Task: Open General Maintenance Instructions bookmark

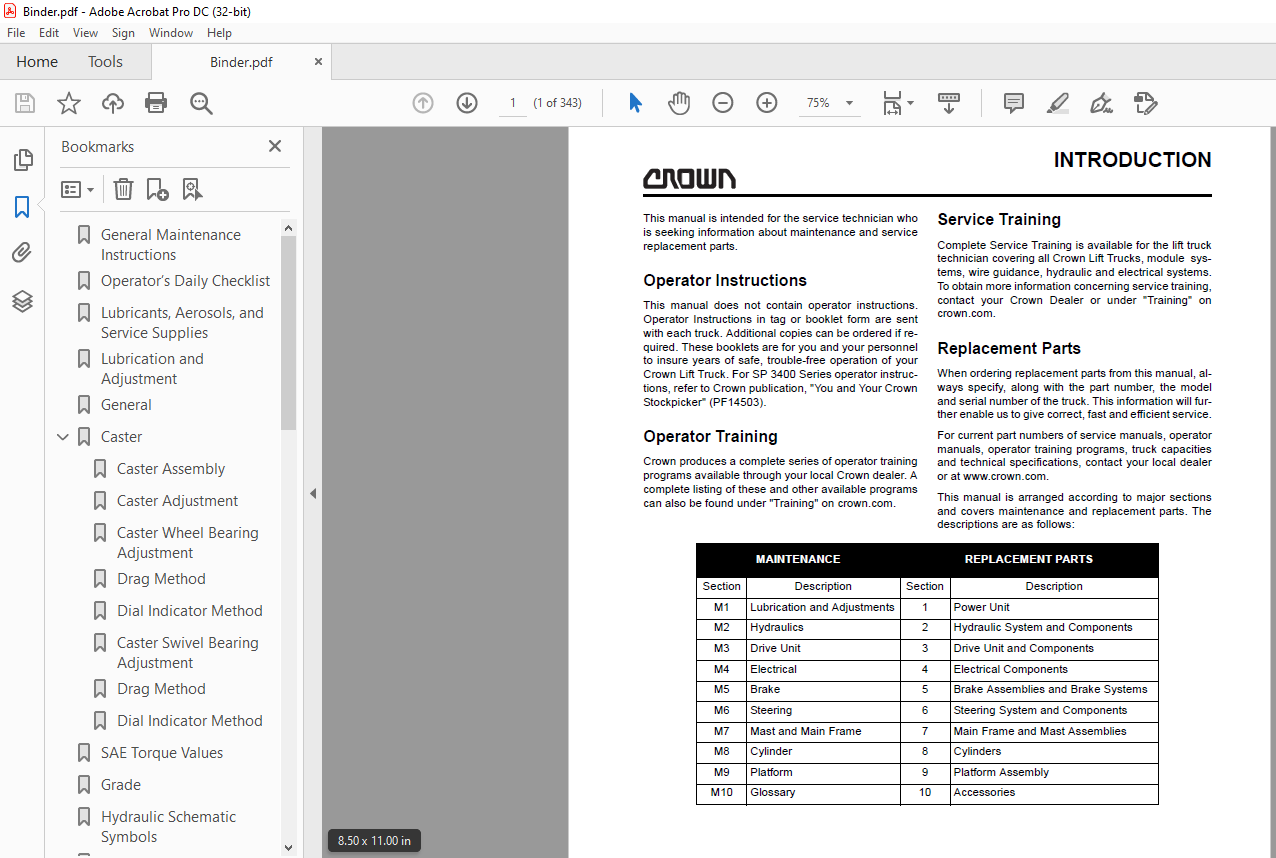Action: pos(171,245)
